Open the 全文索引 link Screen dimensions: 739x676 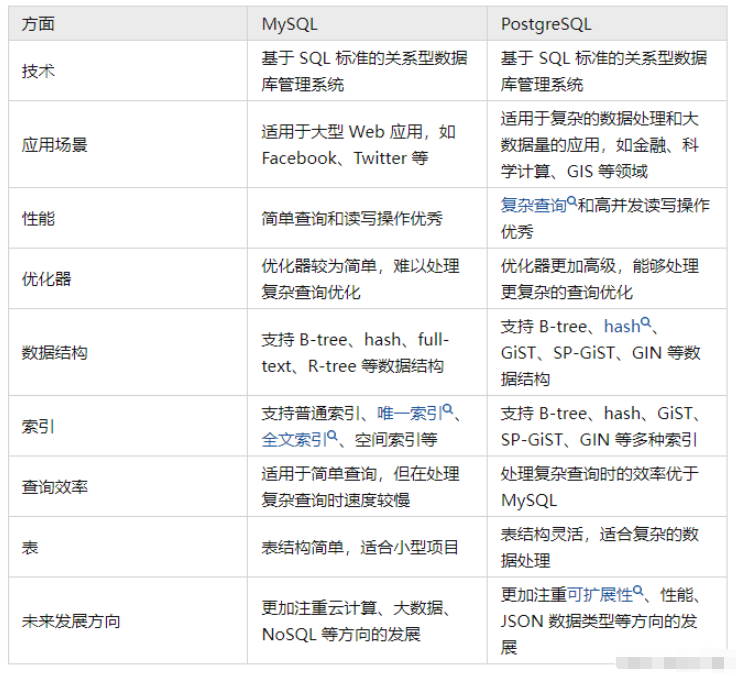294,440
